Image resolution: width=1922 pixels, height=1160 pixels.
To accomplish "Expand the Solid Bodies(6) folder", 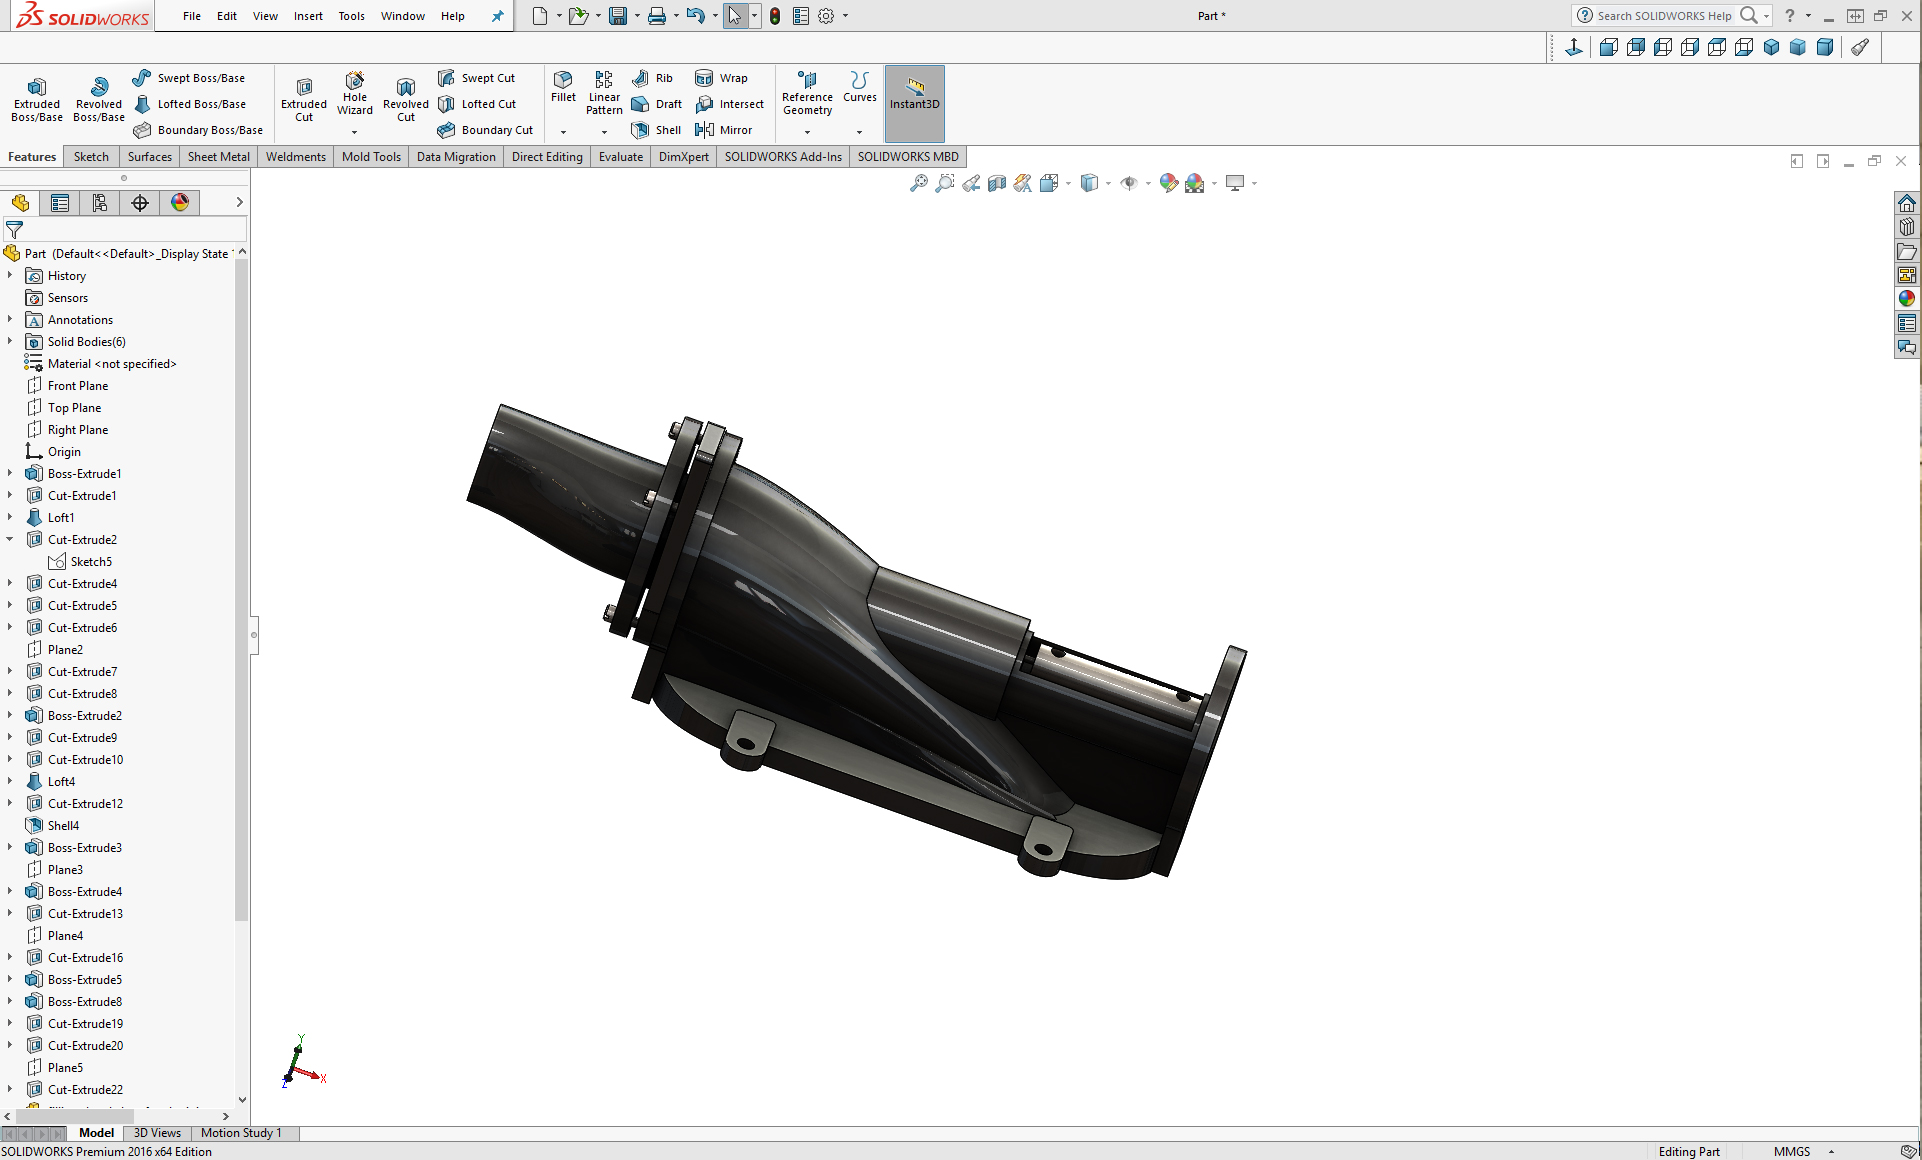I will click(10, 341).
